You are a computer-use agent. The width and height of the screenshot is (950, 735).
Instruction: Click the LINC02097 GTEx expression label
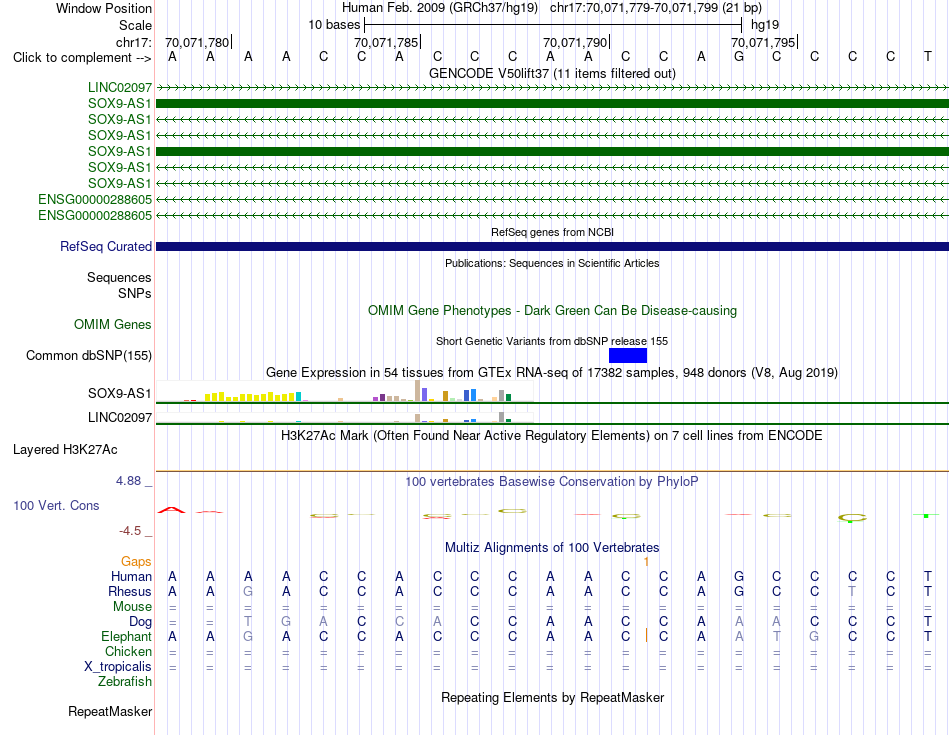pos(119,417)
